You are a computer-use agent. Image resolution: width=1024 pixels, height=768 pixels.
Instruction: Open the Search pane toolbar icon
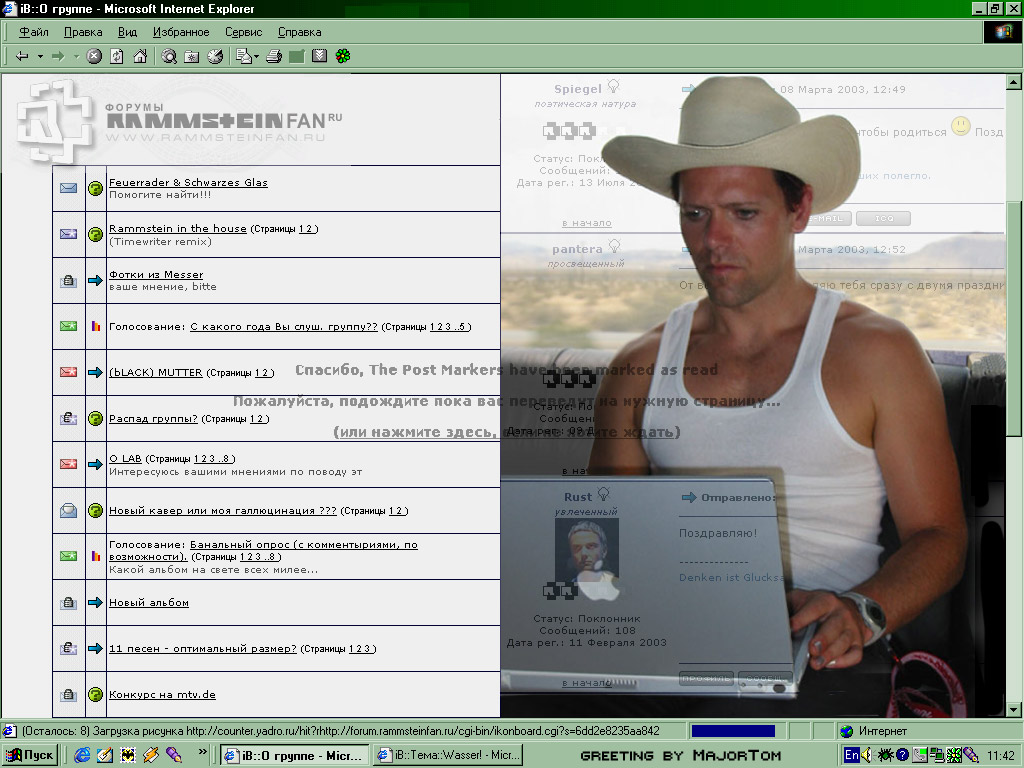tap(169, 56)
